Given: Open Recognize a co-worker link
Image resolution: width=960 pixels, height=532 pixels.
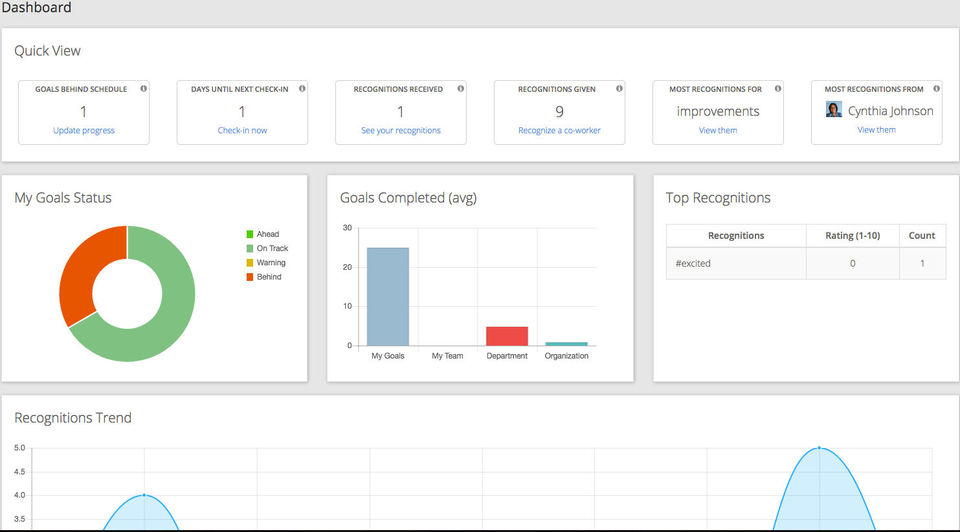Looking at the screenshot, I should click(560, 130).
